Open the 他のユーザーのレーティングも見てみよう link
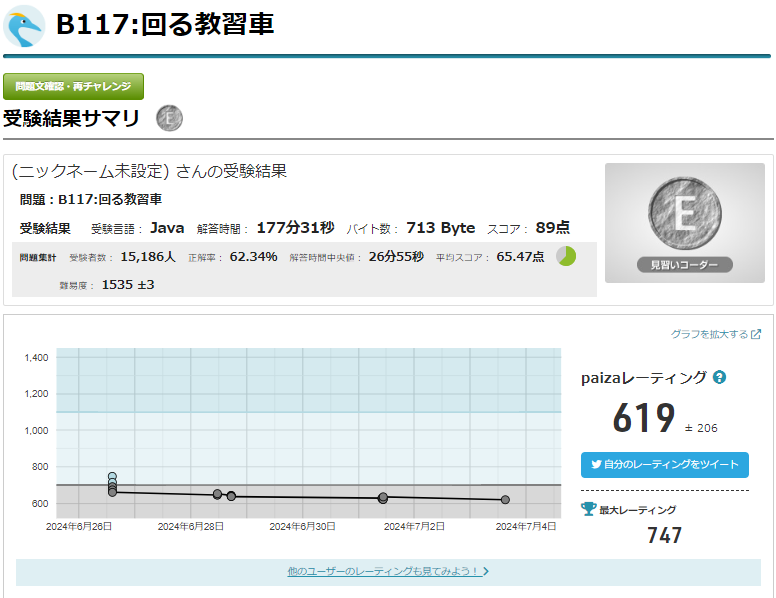The height and width of the screenshot is (598, 776). pos(388,572)
